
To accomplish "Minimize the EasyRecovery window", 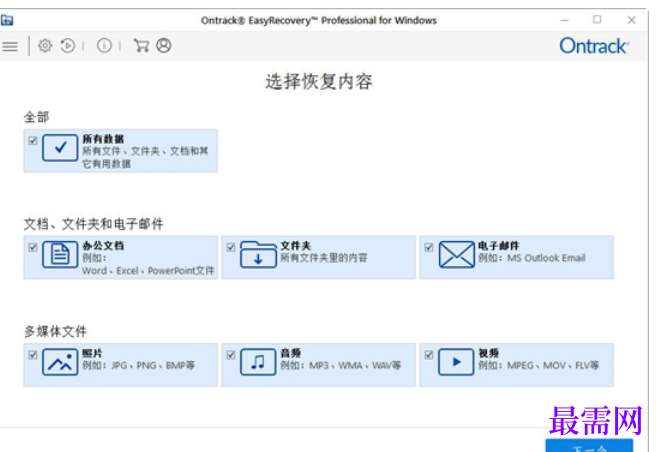I will click(564, 20).
